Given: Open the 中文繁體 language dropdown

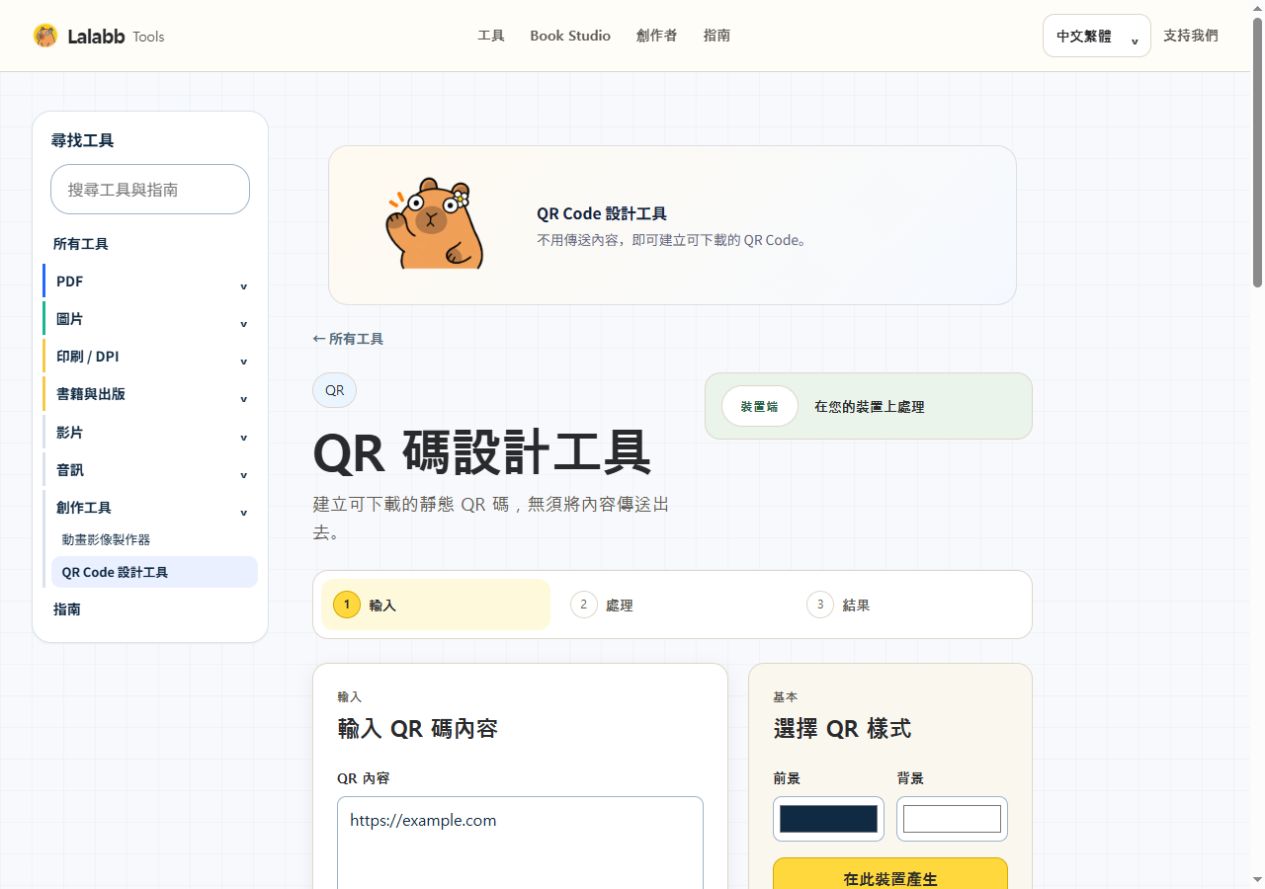Looking at the screenshot, I should (1096, 36).
